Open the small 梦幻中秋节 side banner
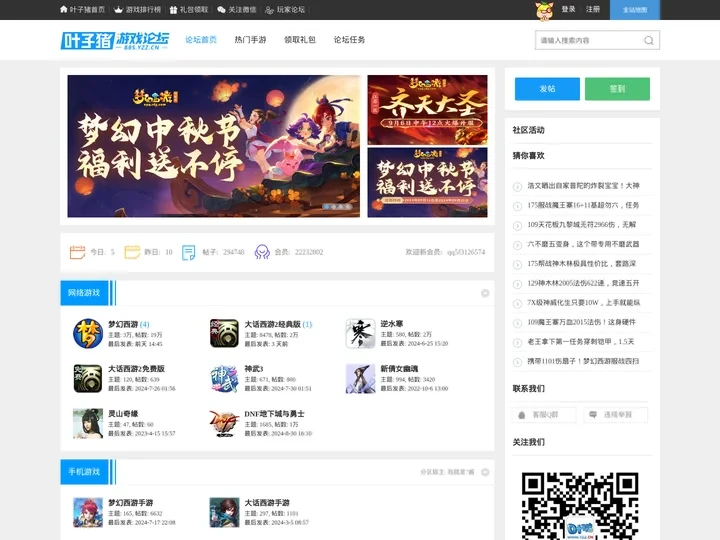Screen dimensions: 720x540 coord(428,182)
